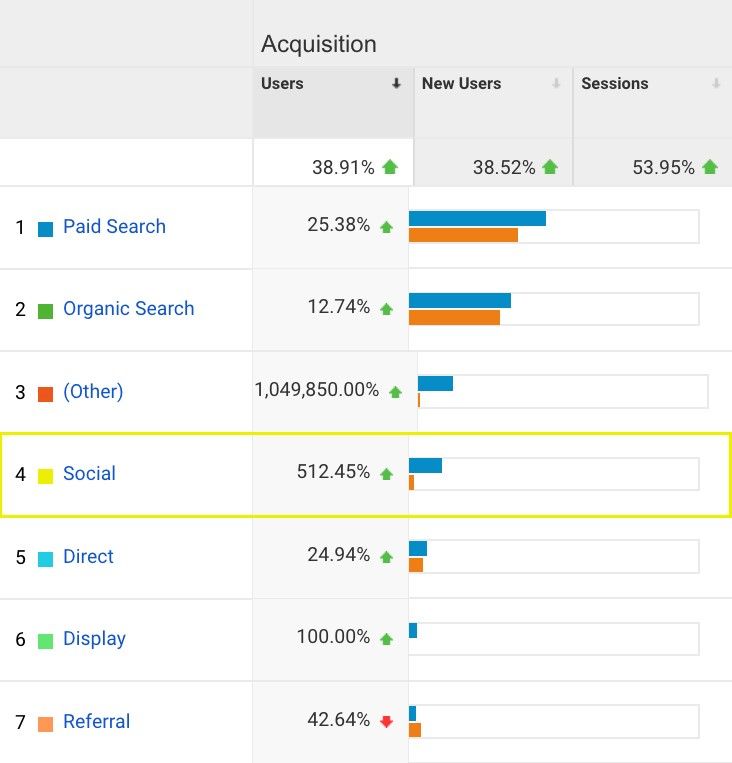732x763 pixels.
Task: Sort by Users column arrow
Action: [x=396, y=85]
